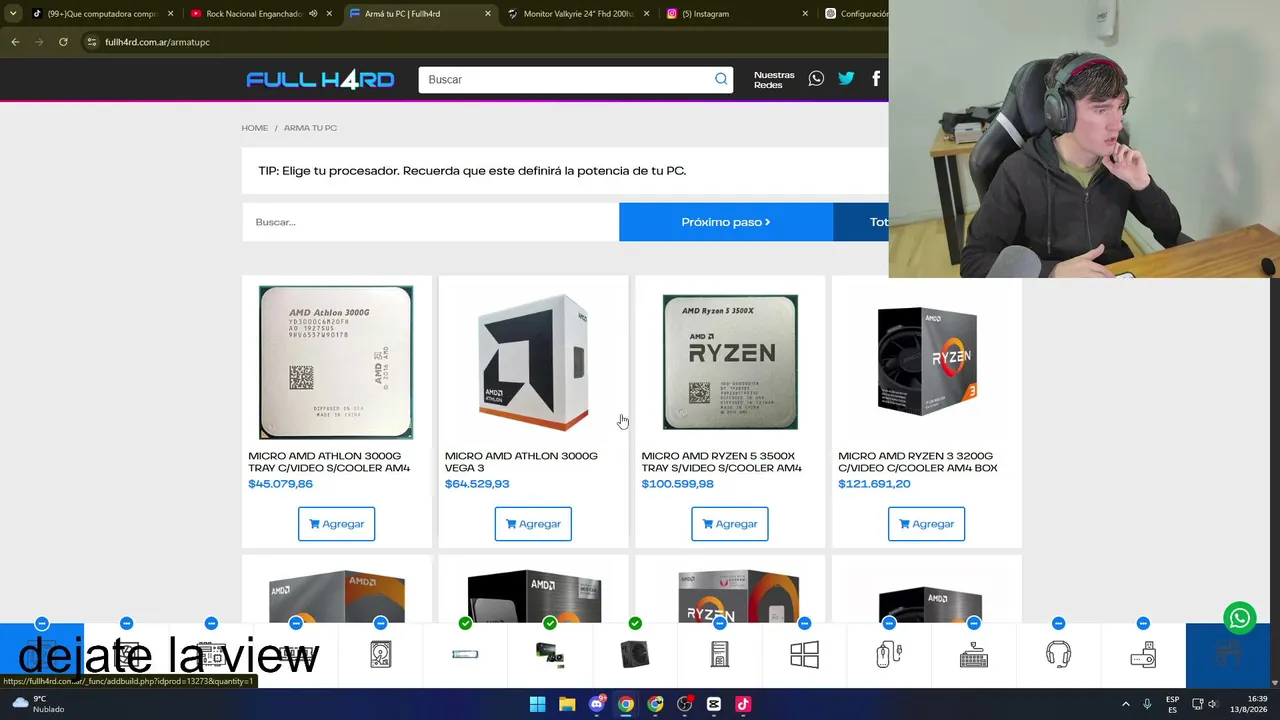Click price $45.079,86
Image resolution: width=1280 pixels, height=720 pixels.
click(280, 484)
